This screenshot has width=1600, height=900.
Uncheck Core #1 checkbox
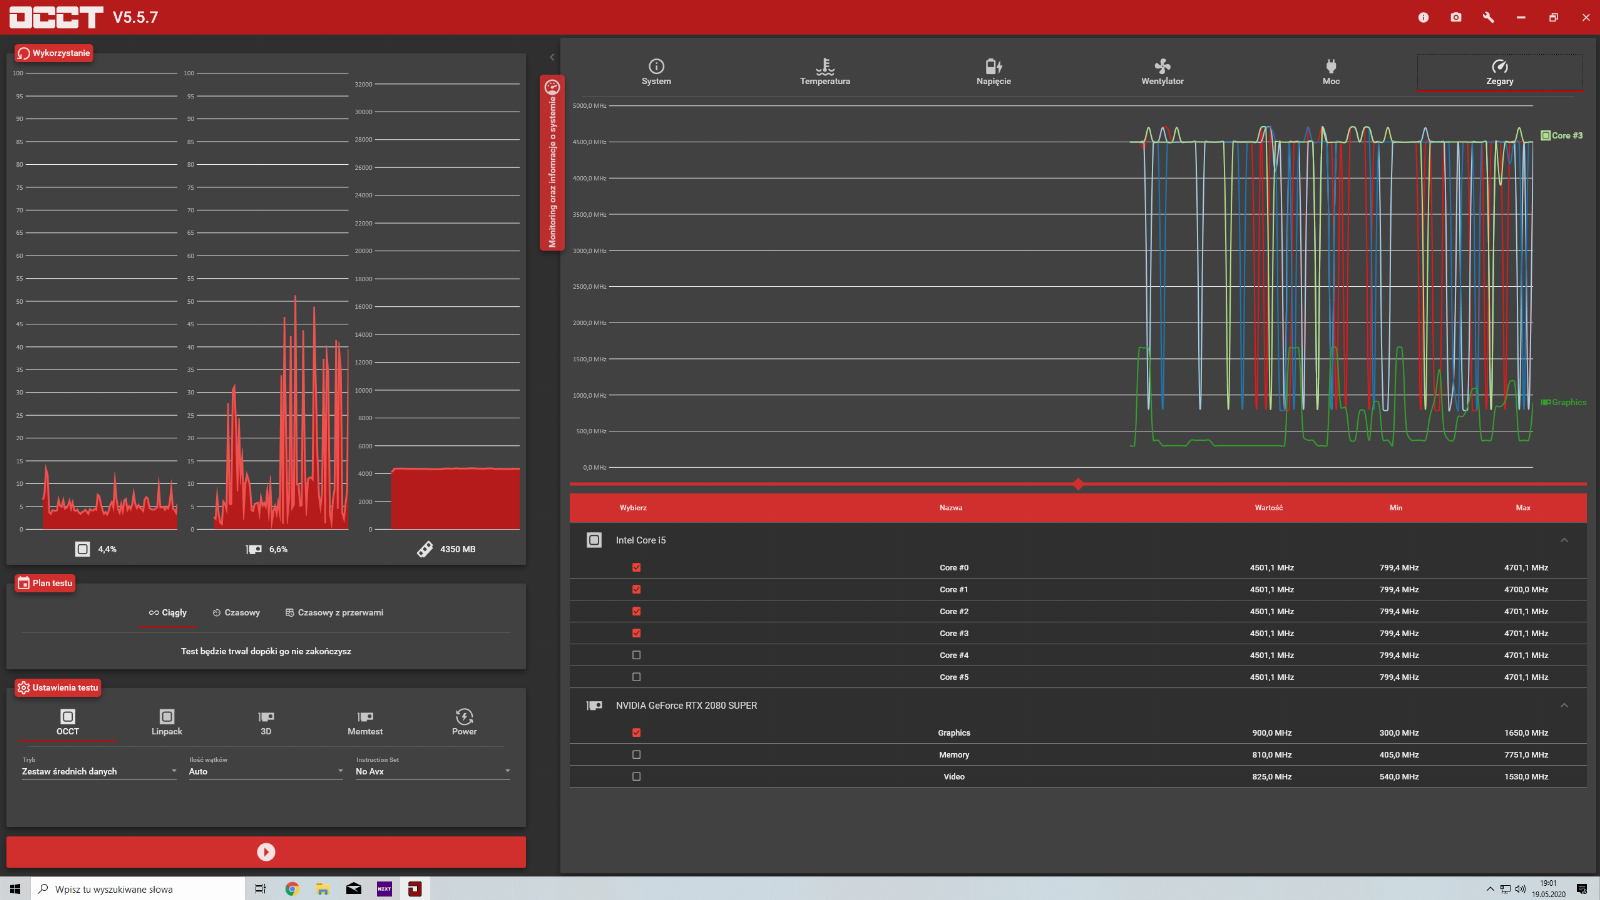(636, 589)
